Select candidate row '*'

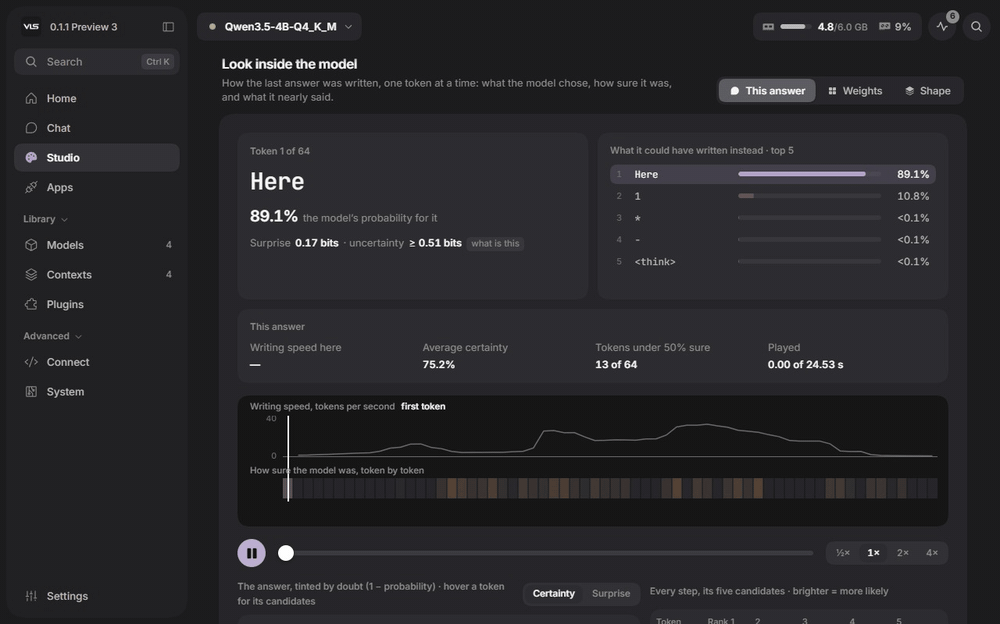point(772,218)
